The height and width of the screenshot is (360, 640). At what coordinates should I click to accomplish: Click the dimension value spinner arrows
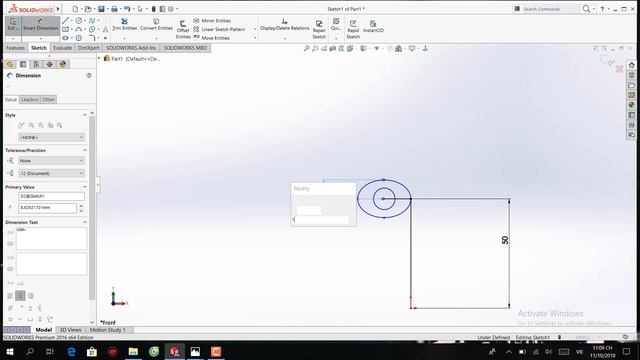pos(81,208)
